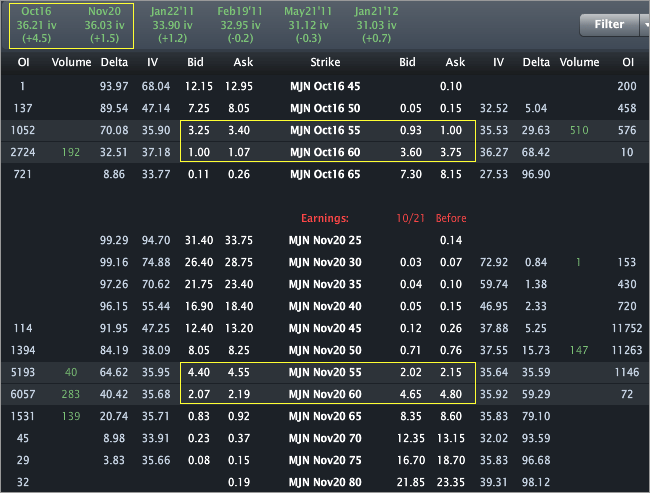Click the Earnings 10/21 date
This screenshot has width=650, height=493.
click(410, 218)
